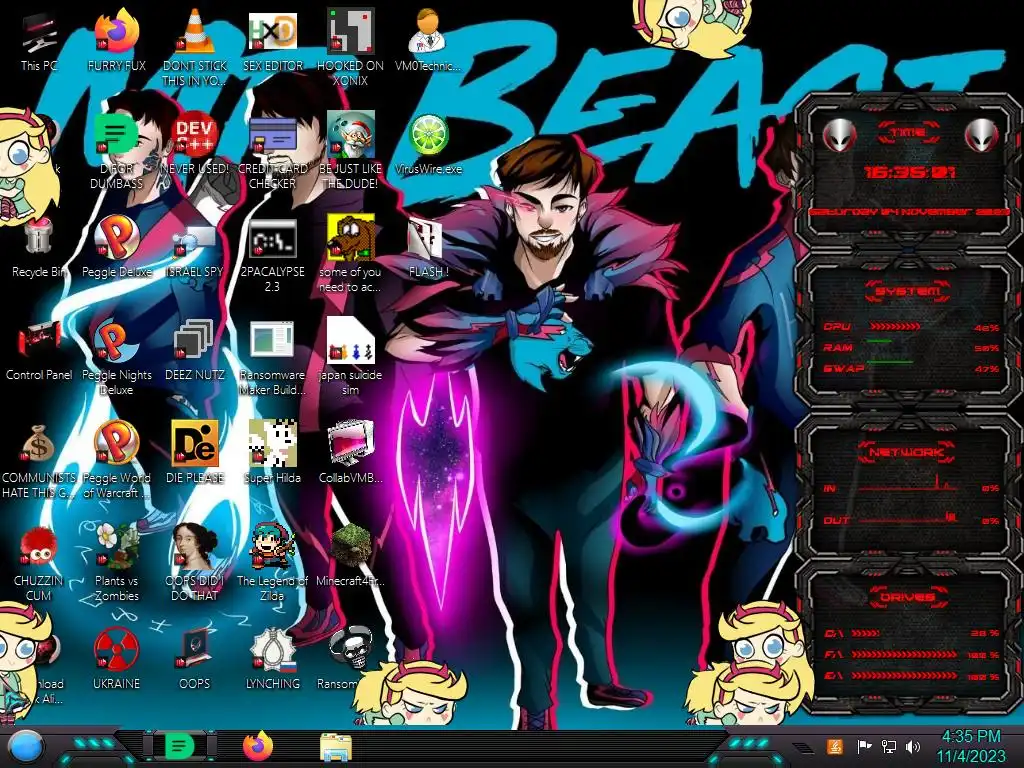Click the DRIVES widget header
The width and height of the screenshot is (1024, 768).
tap(908, 597)
